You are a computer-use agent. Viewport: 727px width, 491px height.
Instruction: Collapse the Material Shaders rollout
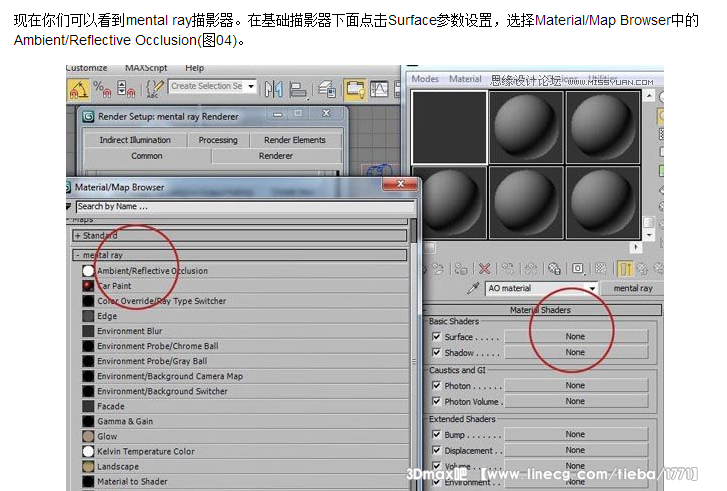pos(542,310)
